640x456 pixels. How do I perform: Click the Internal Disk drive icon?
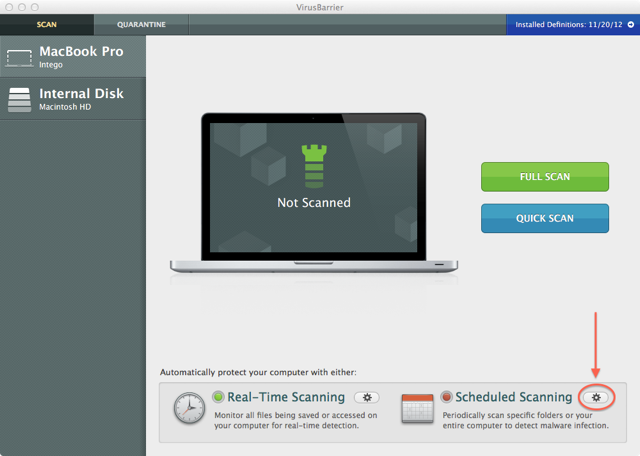[x=19, y=100]
